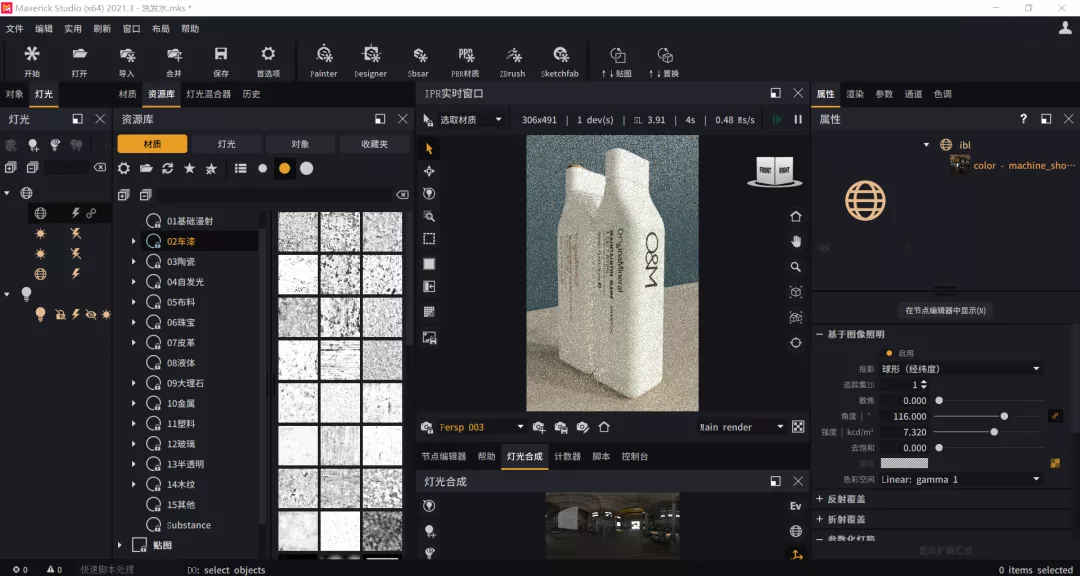
Task: Select the pan hand tool
Action: click(796, 241)
